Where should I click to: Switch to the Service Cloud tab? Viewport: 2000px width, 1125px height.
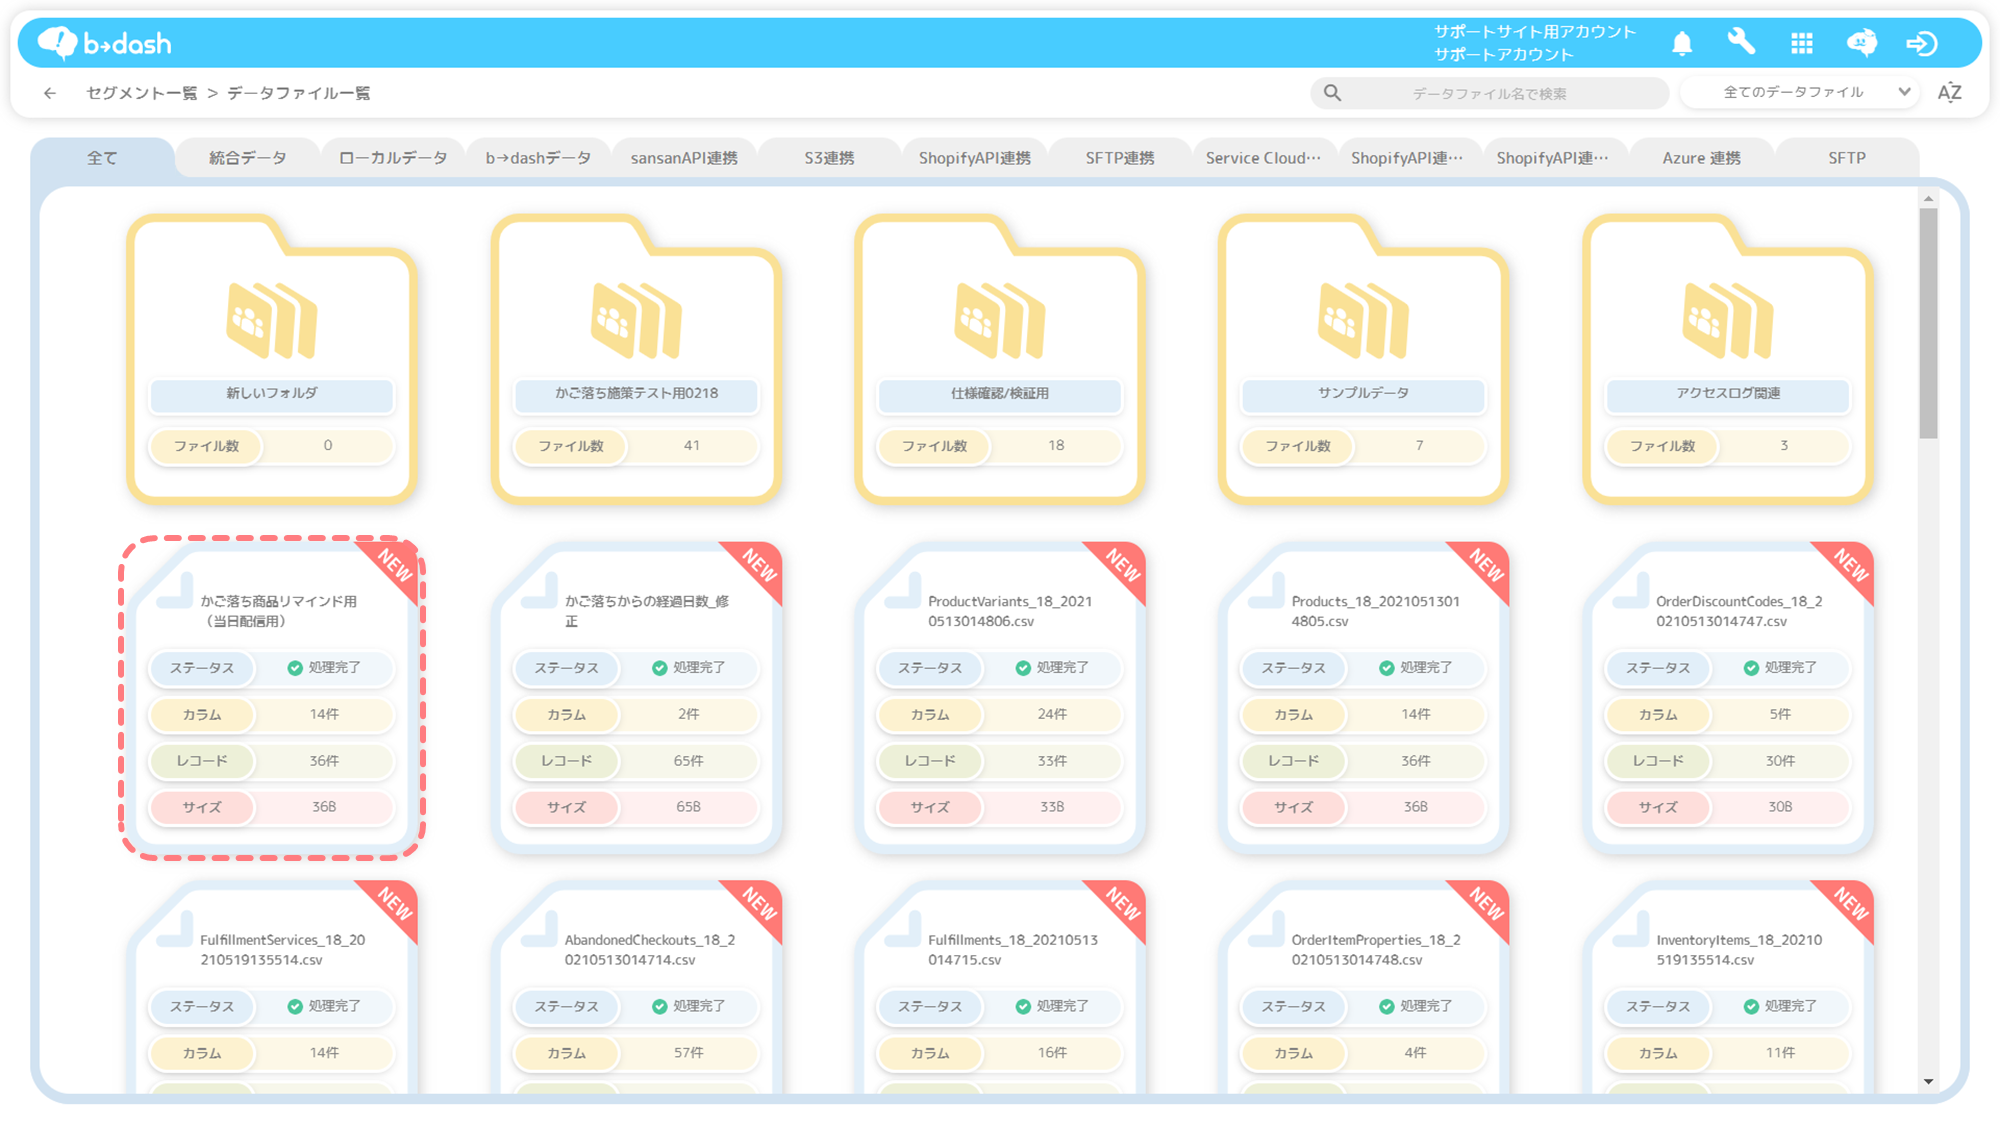[x=1263, y=158]
